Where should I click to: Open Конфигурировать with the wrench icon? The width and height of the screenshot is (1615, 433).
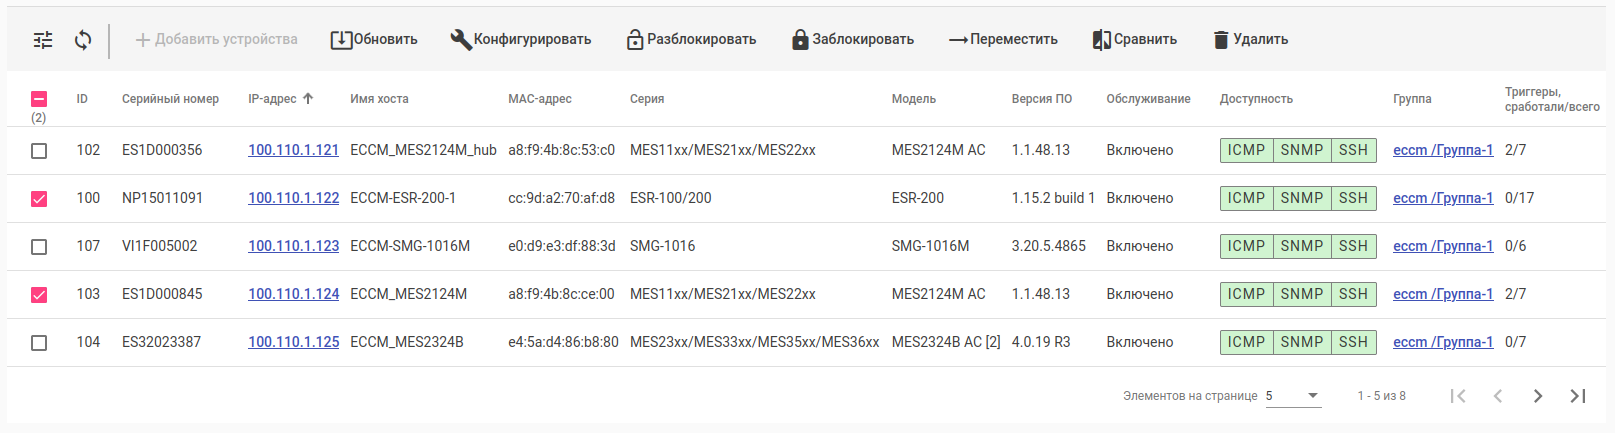[521, 40]
